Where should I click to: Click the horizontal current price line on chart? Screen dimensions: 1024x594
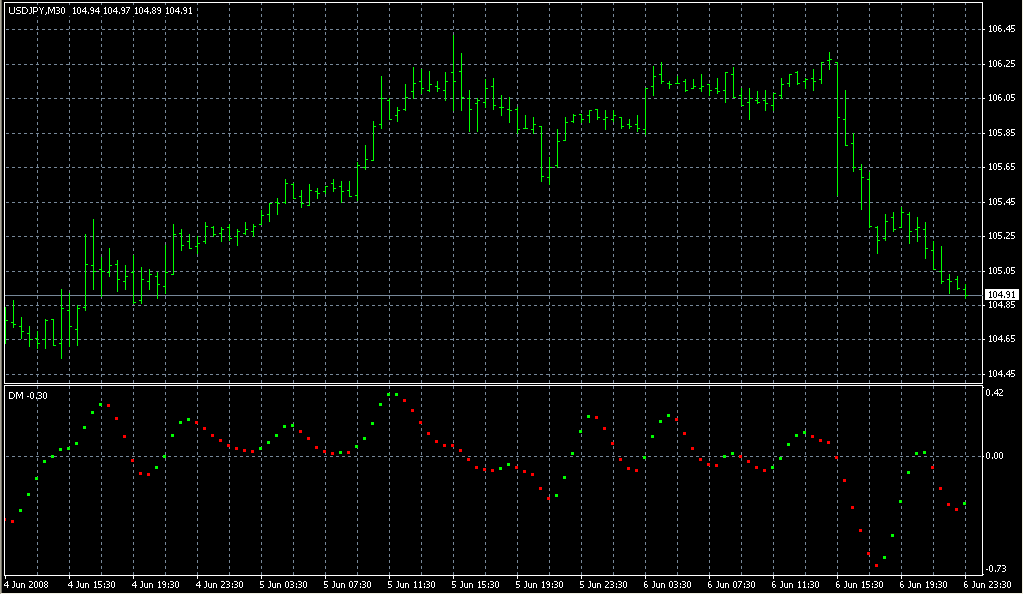click(500, 295)
